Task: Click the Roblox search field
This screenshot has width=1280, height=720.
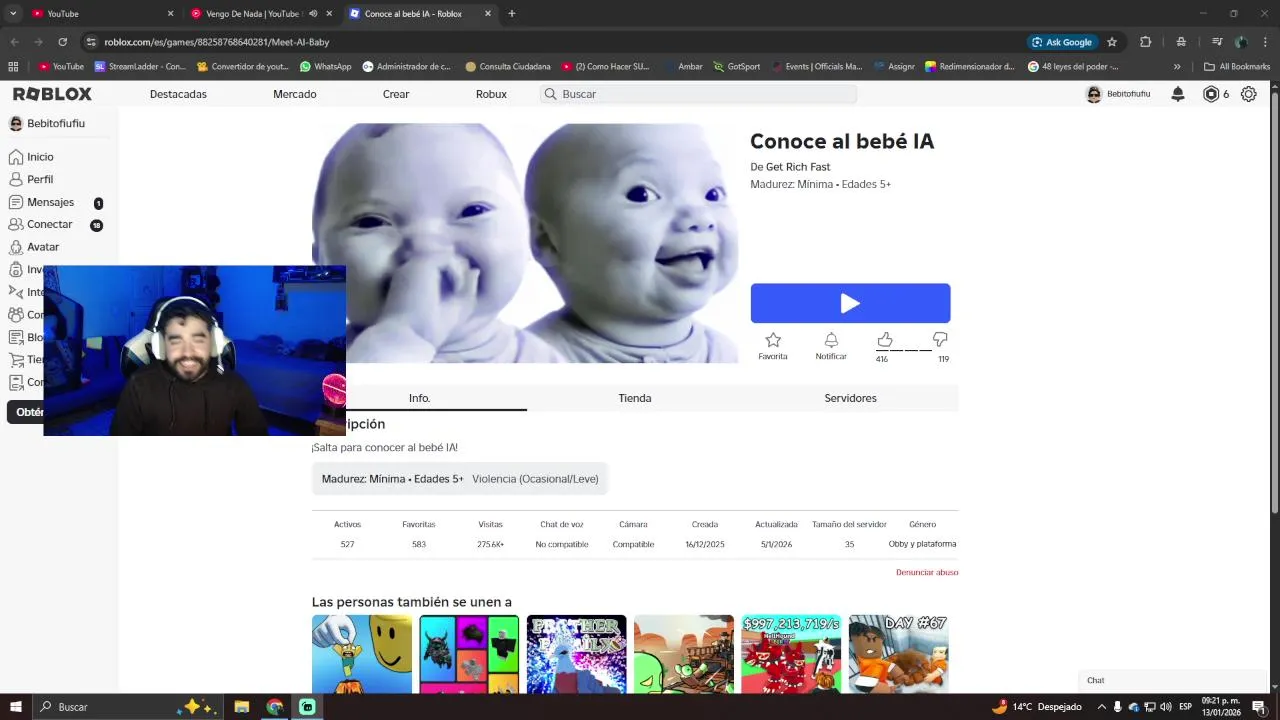Action: [x=698, y=94]
